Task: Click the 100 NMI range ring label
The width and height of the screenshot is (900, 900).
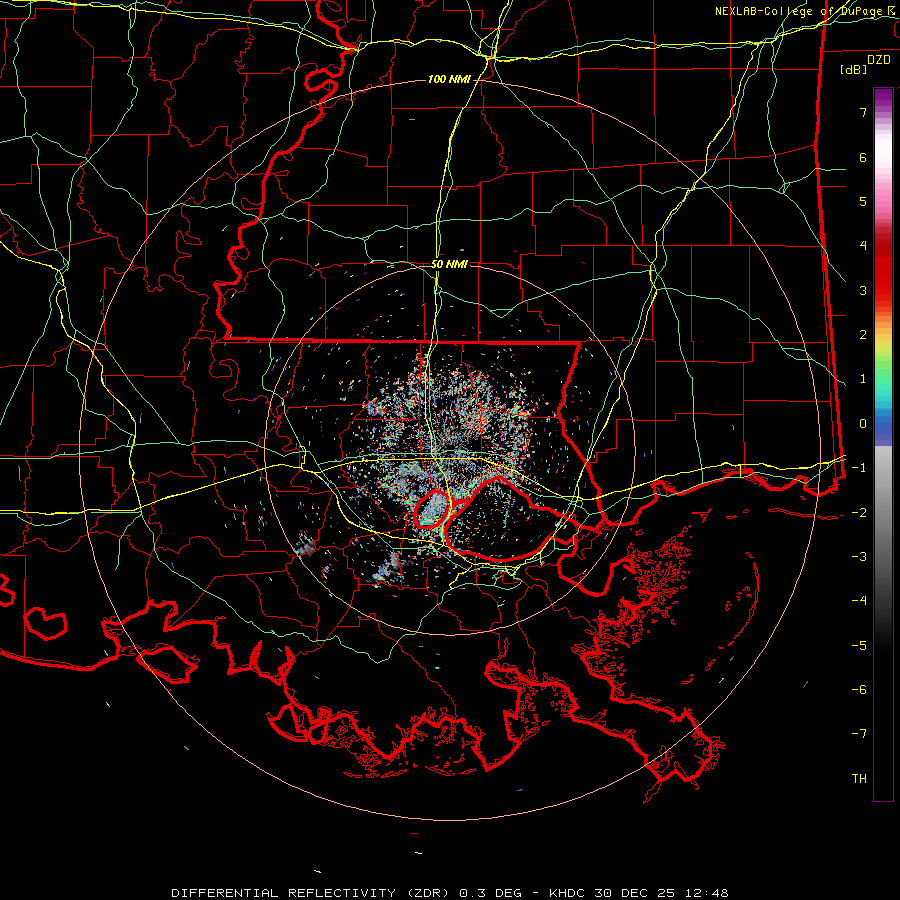Action: coord(449,79)
